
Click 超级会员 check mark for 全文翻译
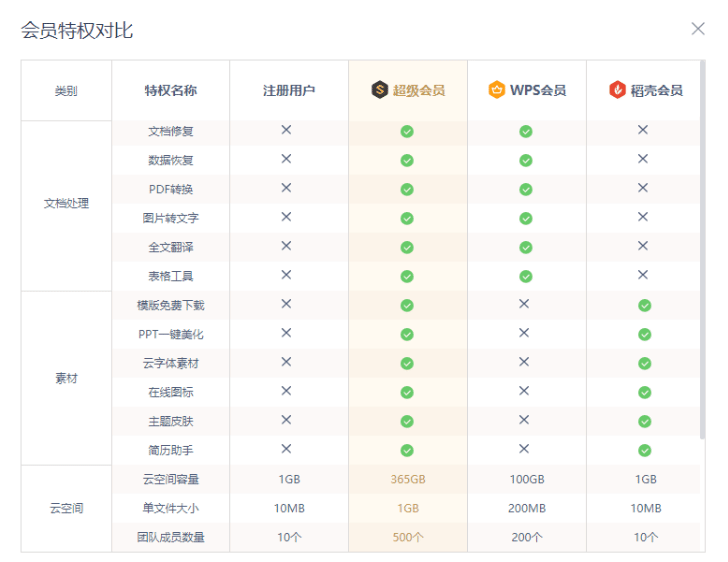click(x=407, y=248)
